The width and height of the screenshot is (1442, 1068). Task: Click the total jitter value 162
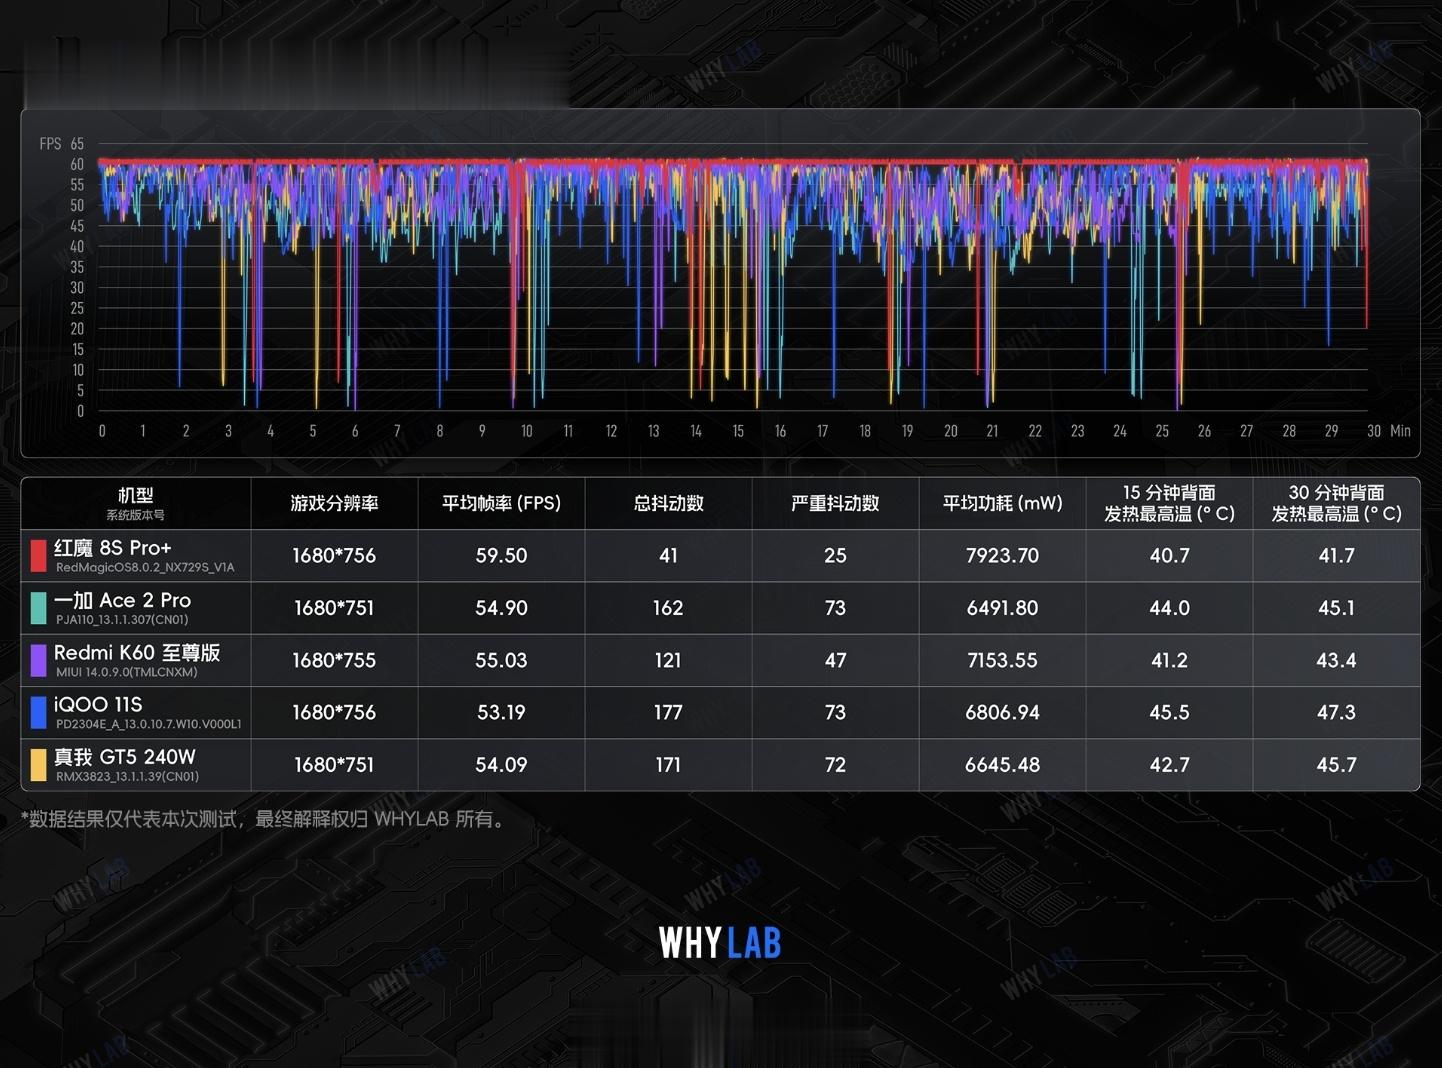pos(668,608)
